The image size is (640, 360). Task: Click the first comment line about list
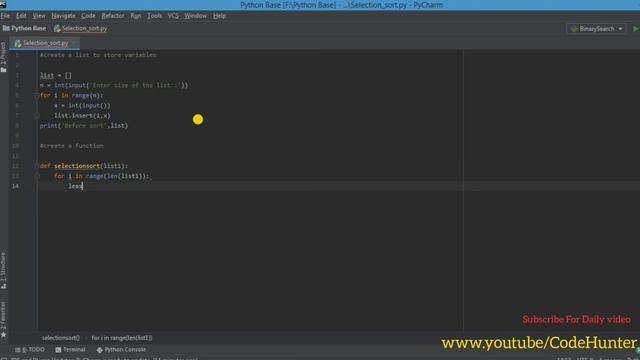point(98,55)
